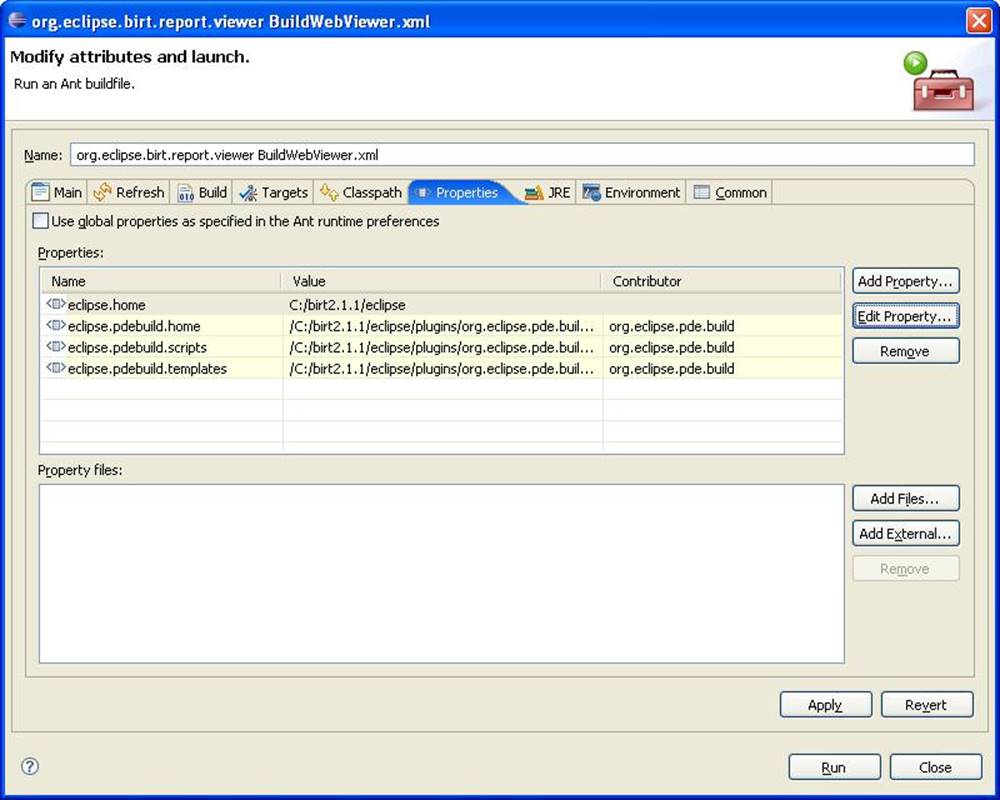Screen dimensions: 1000x800
Task: Click the Edit Property... button
Action: (906, 316)
